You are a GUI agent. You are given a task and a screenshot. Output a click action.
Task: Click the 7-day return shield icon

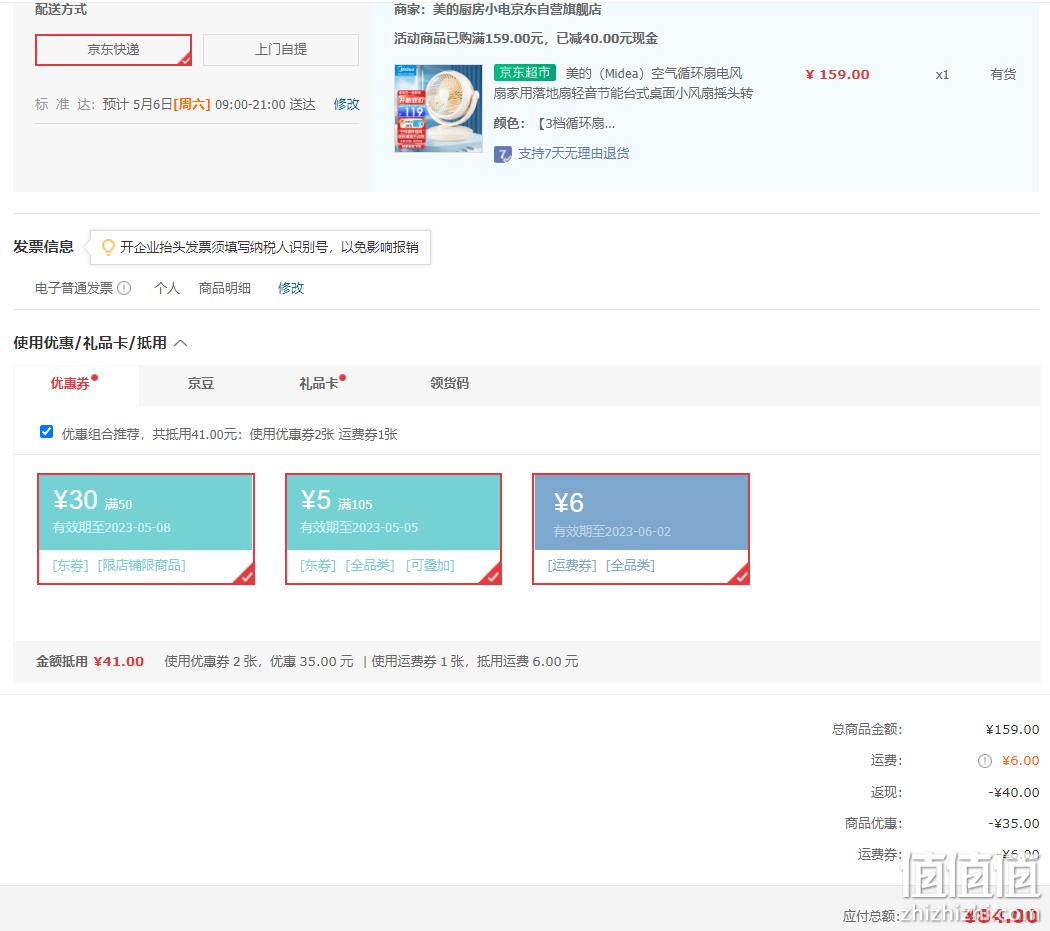503,155
